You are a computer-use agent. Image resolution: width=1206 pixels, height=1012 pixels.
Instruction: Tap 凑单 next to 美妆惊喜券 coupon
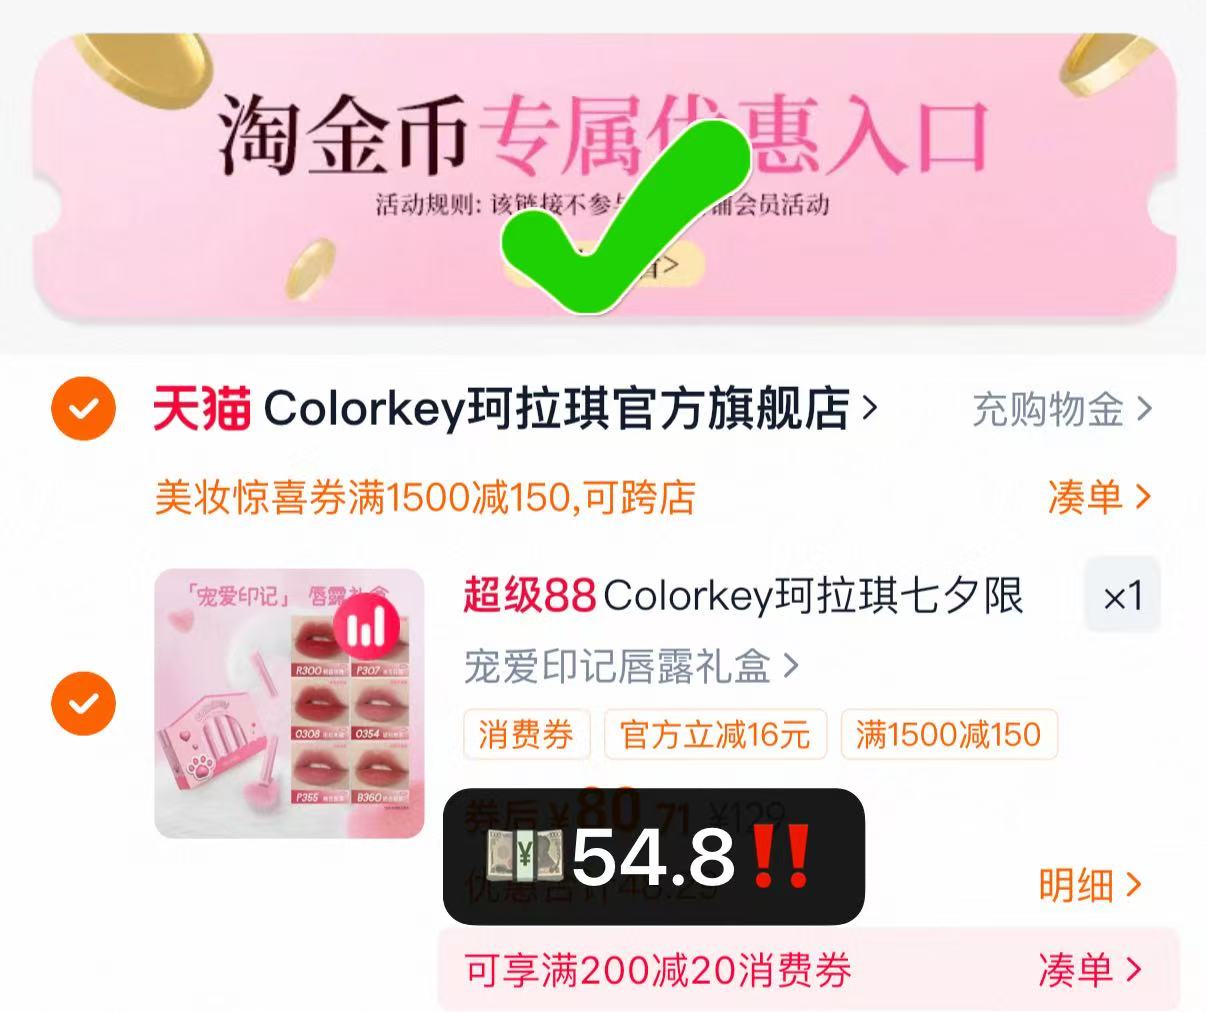[1099, 497]
